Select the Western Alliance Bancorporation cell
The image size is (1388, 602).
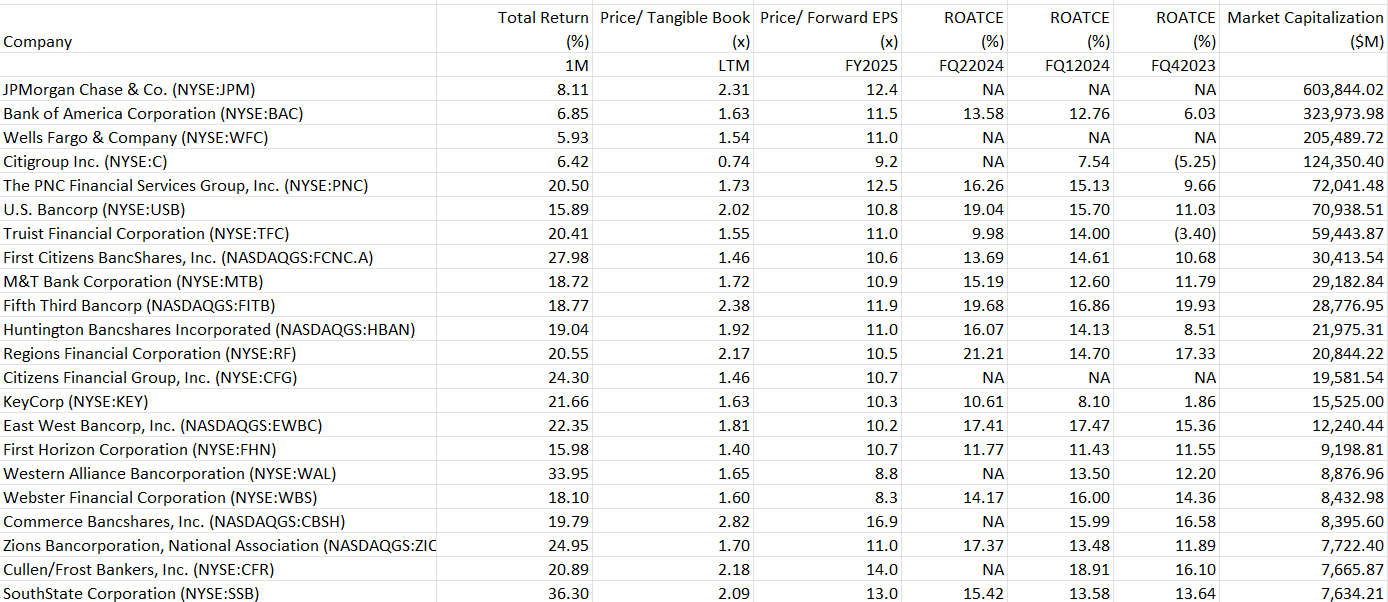[x=218, y=473]
